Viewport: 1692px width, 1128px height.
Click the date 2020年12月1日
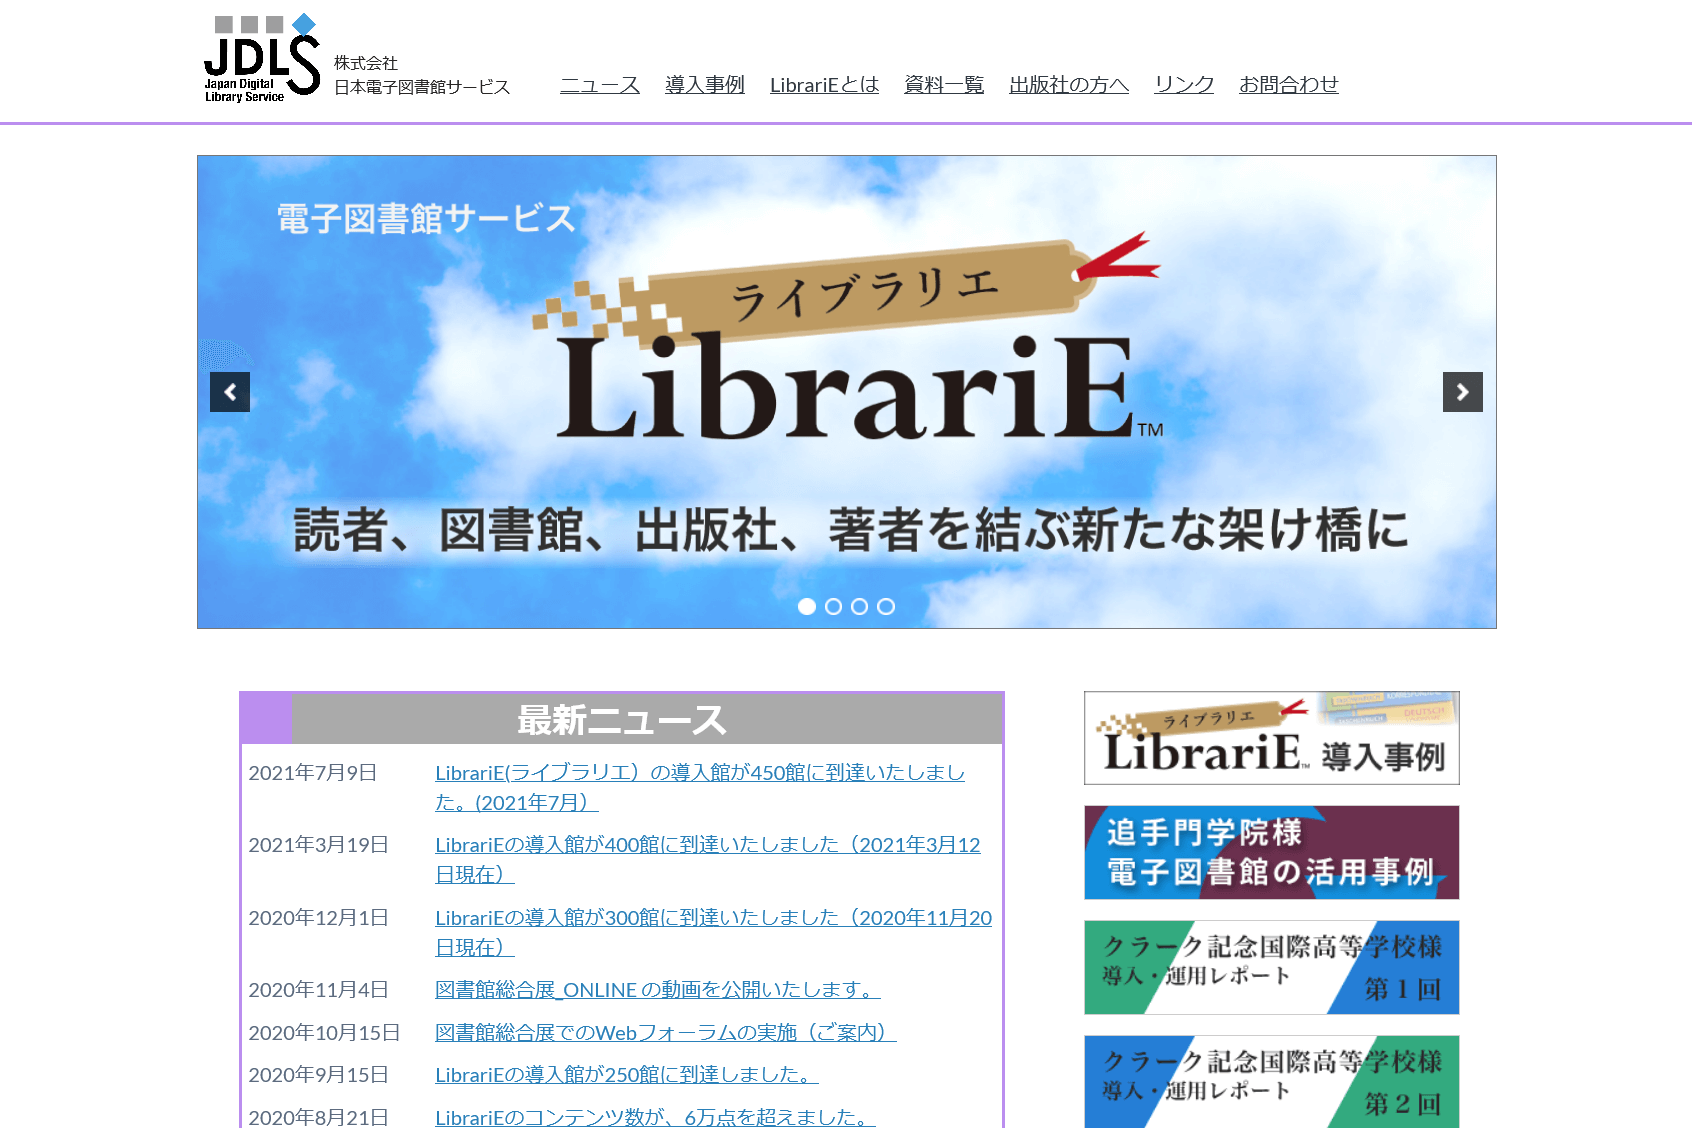click(x=318, y=918)
